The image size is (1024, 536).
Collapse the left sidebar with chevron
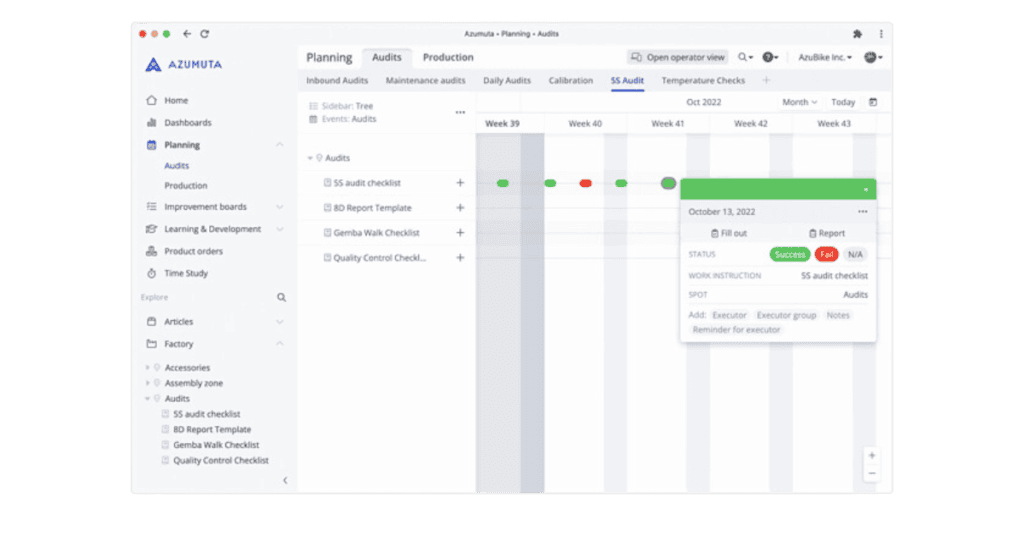(x=285, y=481)
